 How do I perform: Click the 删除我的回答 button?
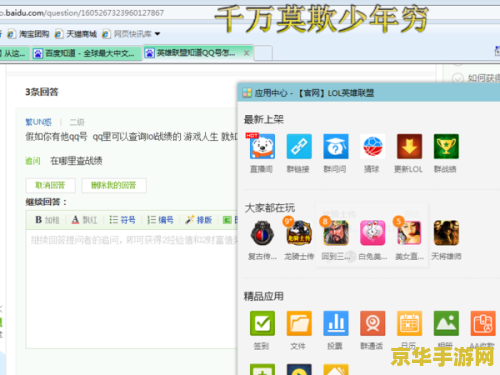coord(114,185)
